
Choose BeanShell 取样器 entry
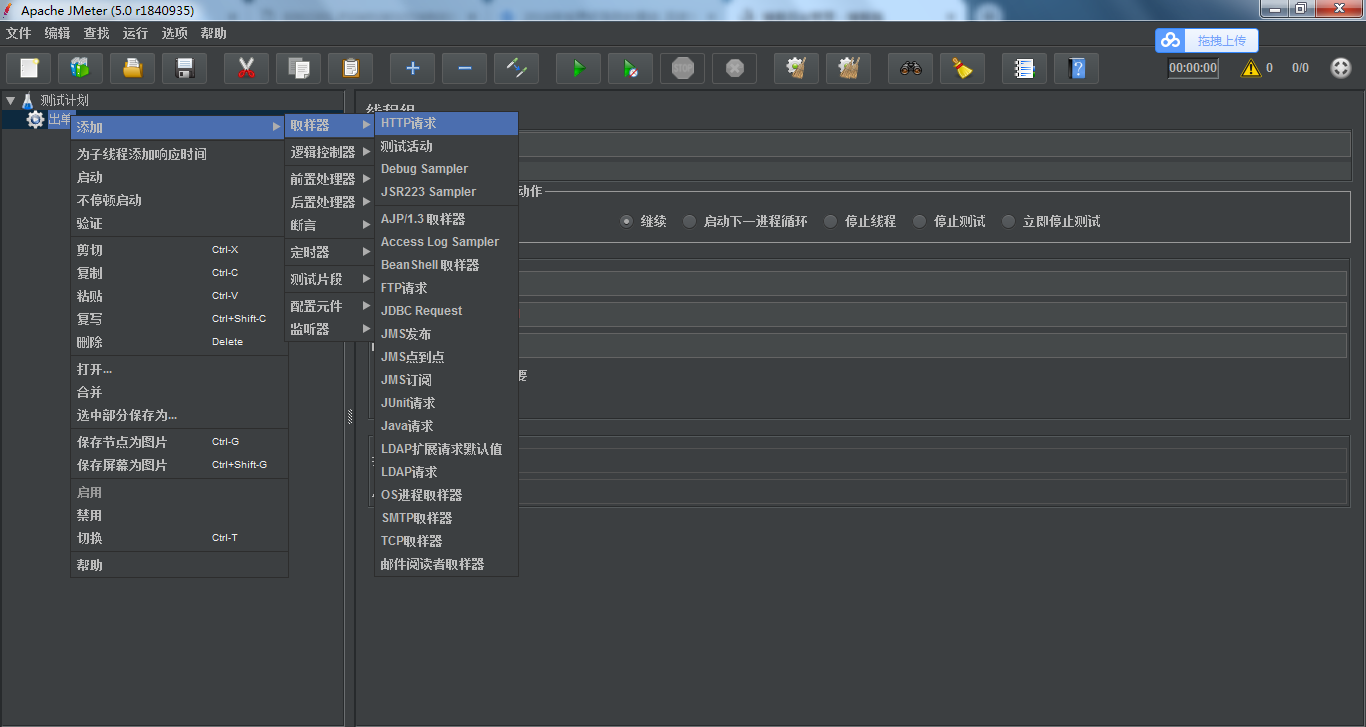[x=446, y=265]
